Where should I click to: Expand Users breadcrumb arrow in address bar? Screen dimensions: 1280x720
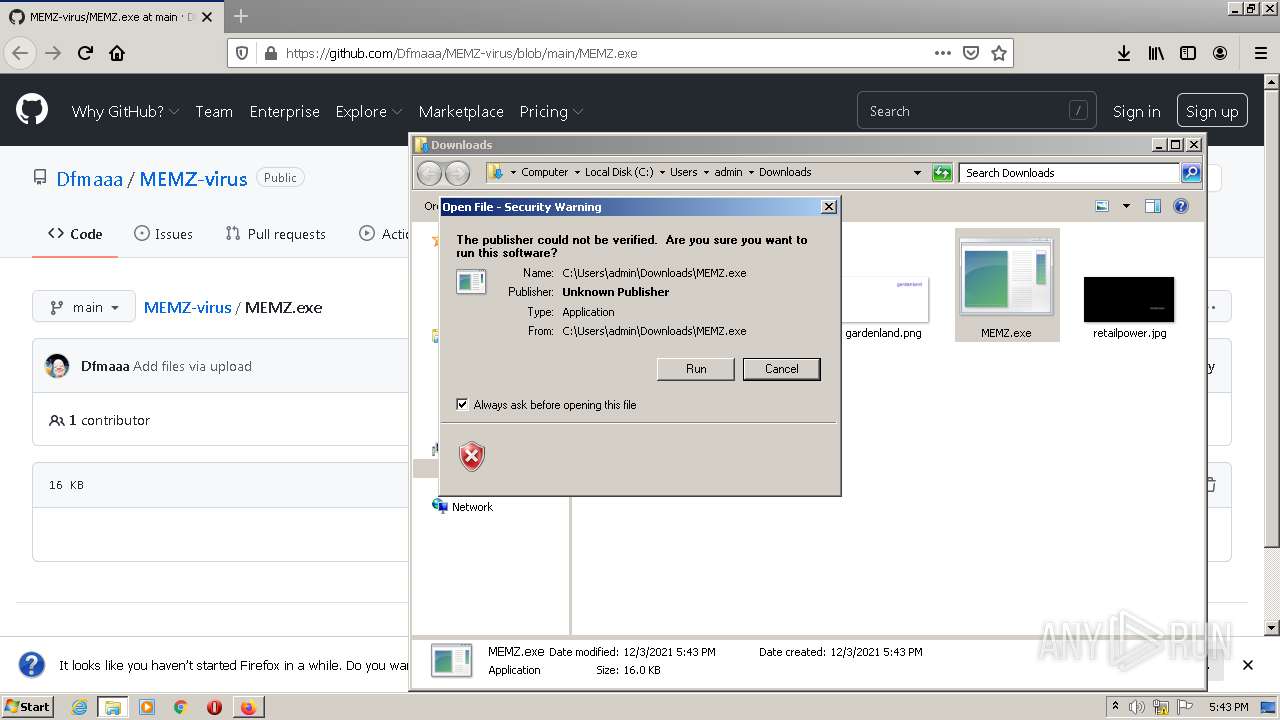[x=706, y=172]
